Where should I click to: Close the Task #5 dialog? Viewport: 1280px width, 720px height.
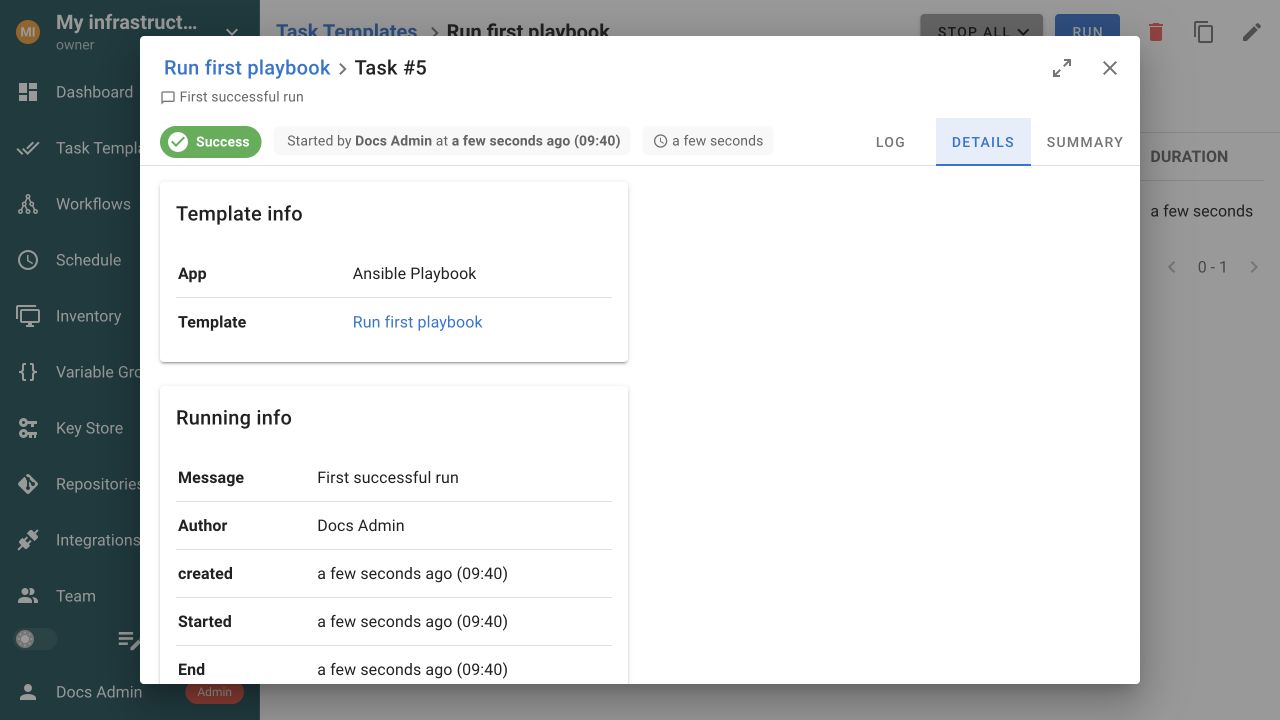tap(1110, 68)
